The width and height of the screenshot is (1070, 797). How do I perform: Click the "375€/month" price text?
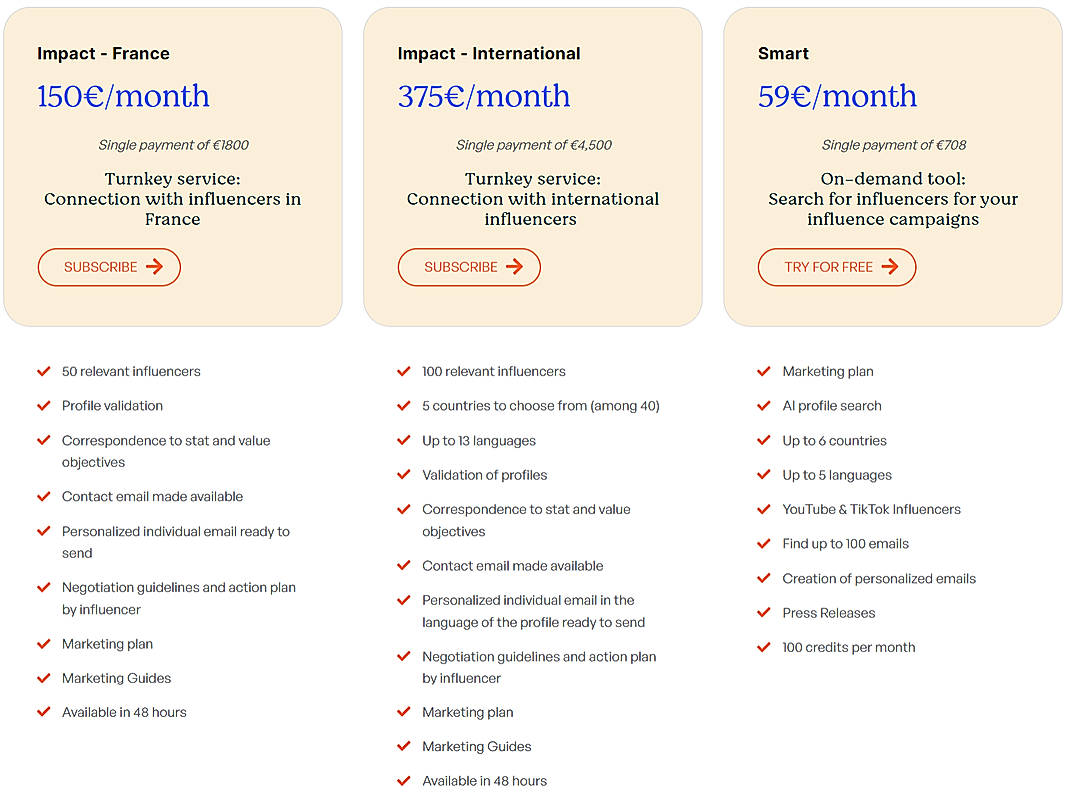(484, 96)
